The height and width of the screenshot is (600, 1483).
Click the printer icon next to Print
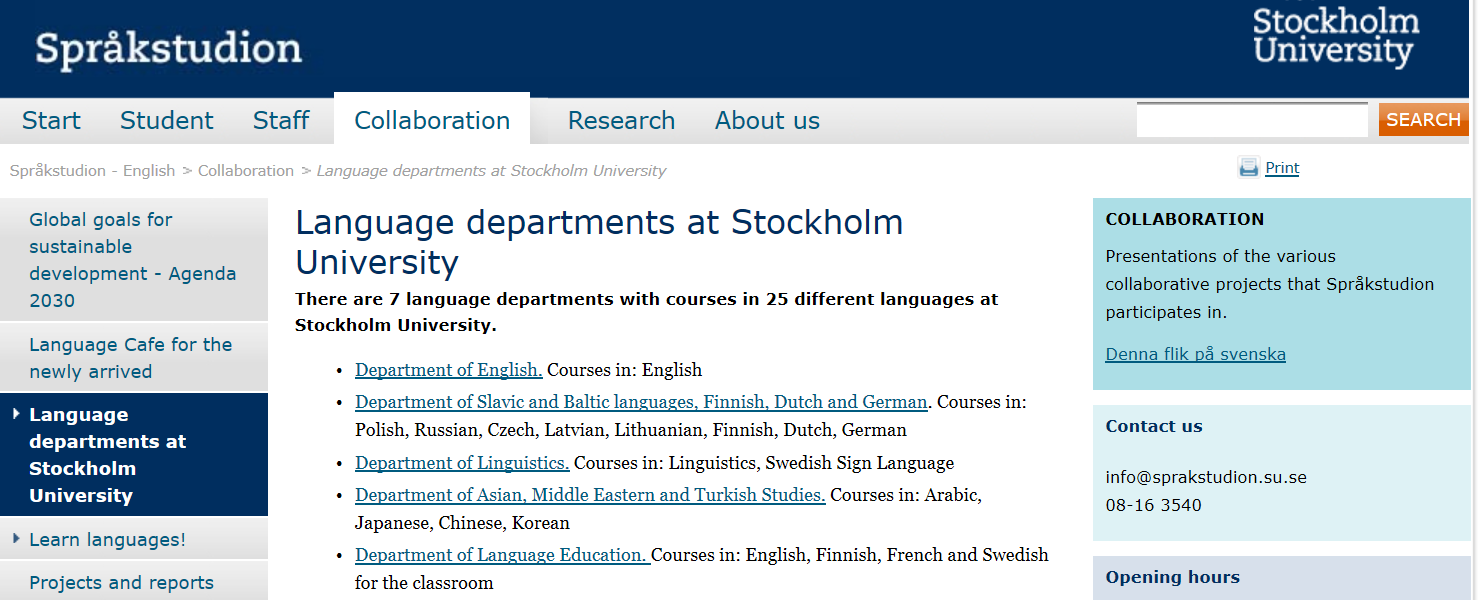click(1248, 168)
